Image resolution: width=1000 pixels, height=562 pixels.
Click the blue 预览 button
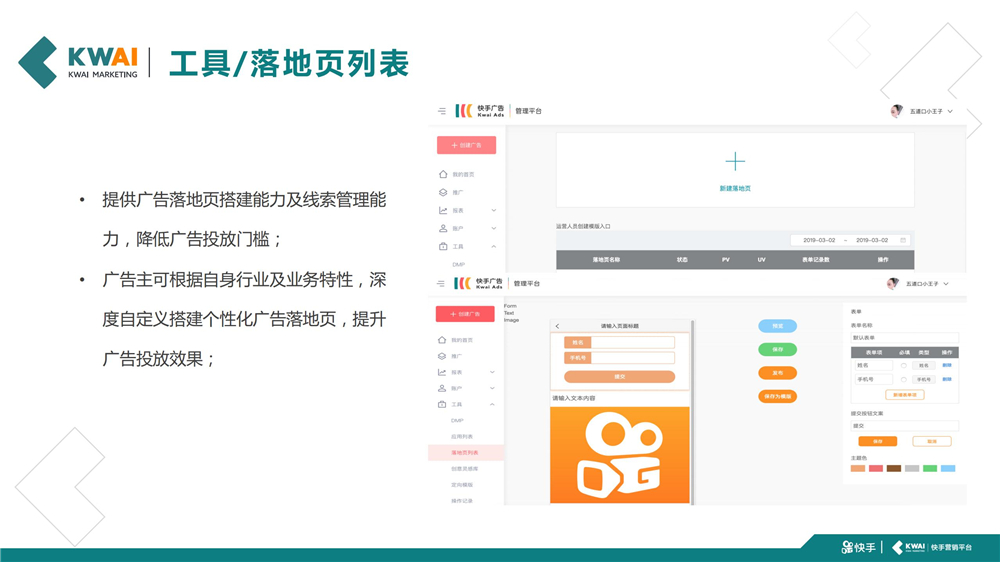click(777, 326)
